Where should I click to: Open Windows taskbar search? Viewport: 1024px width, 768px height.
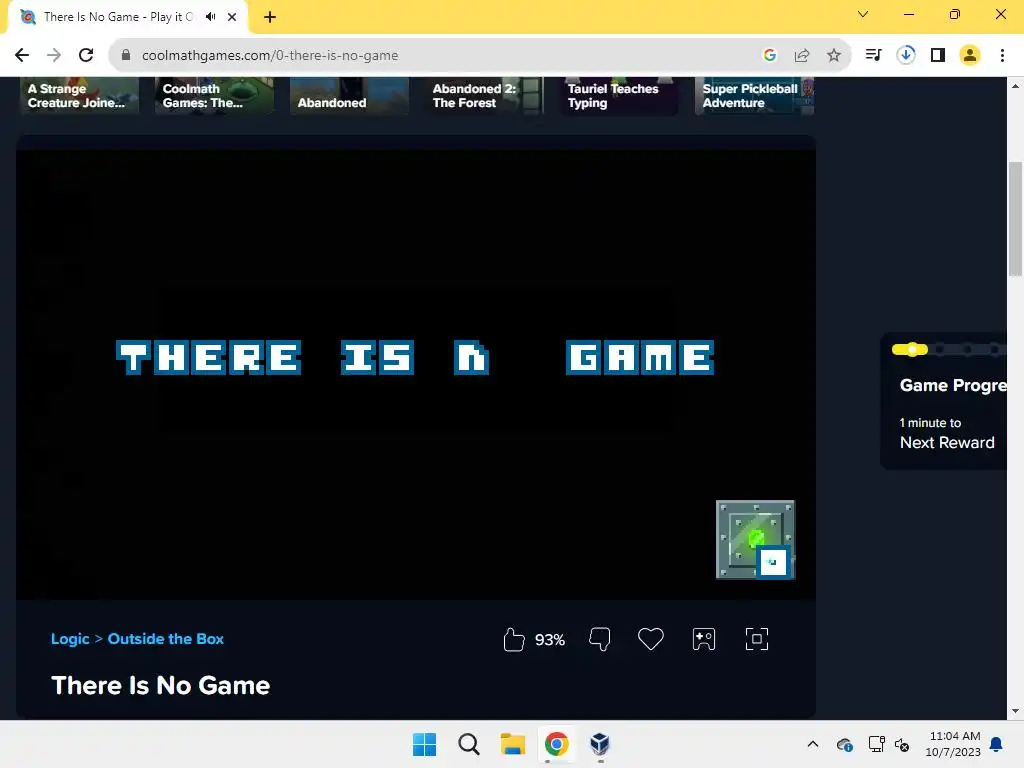coord(468,744)
